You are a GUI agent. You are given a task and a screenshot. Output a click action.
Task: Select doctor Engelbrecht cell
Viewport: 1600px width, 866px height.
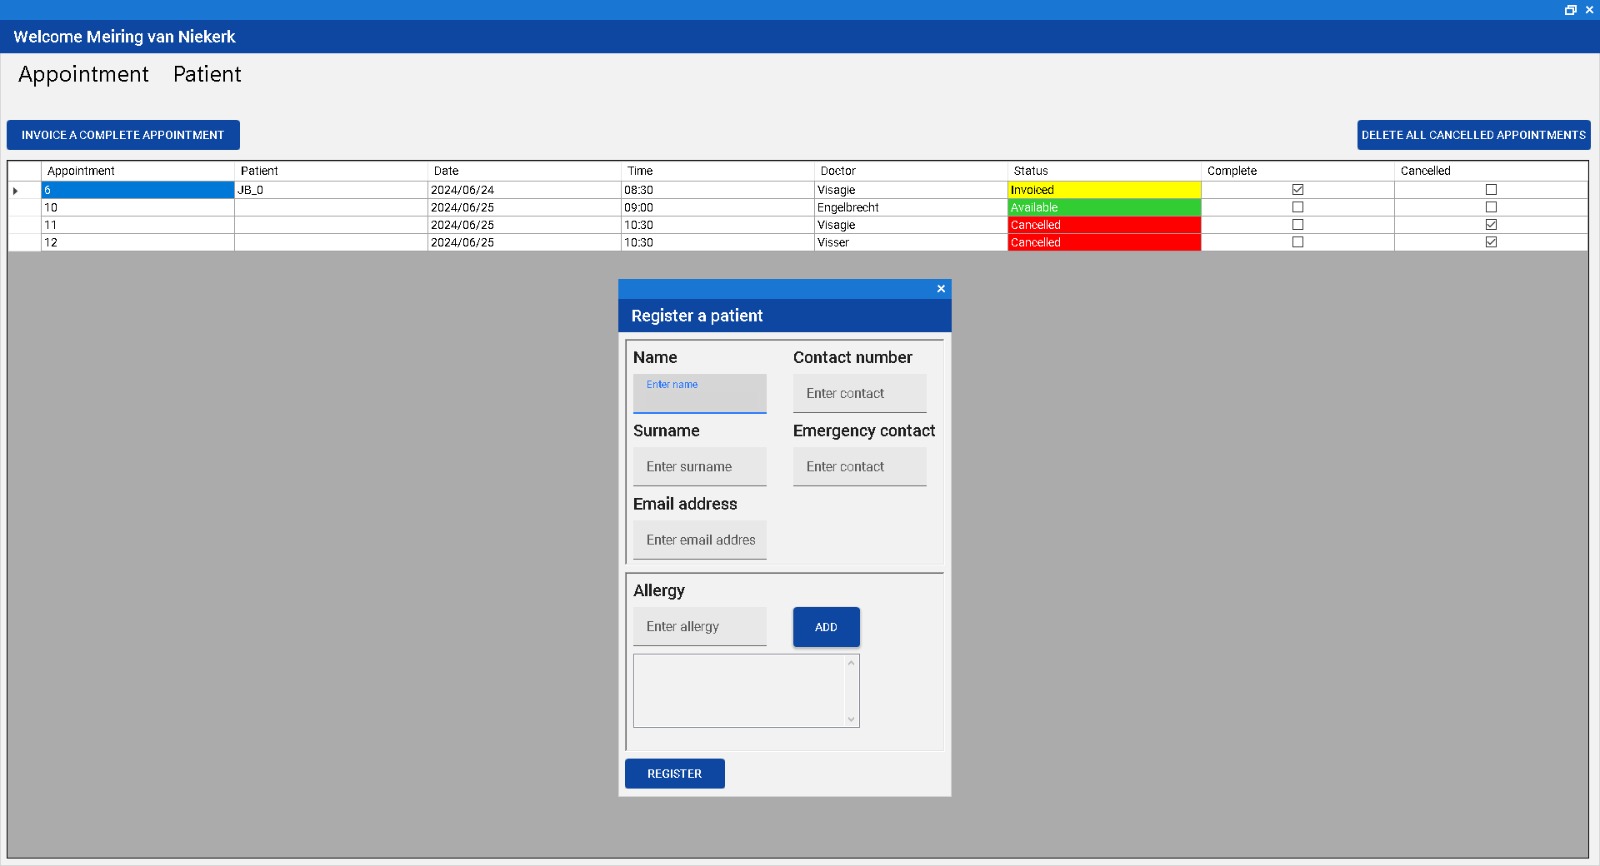pos(911,207)
